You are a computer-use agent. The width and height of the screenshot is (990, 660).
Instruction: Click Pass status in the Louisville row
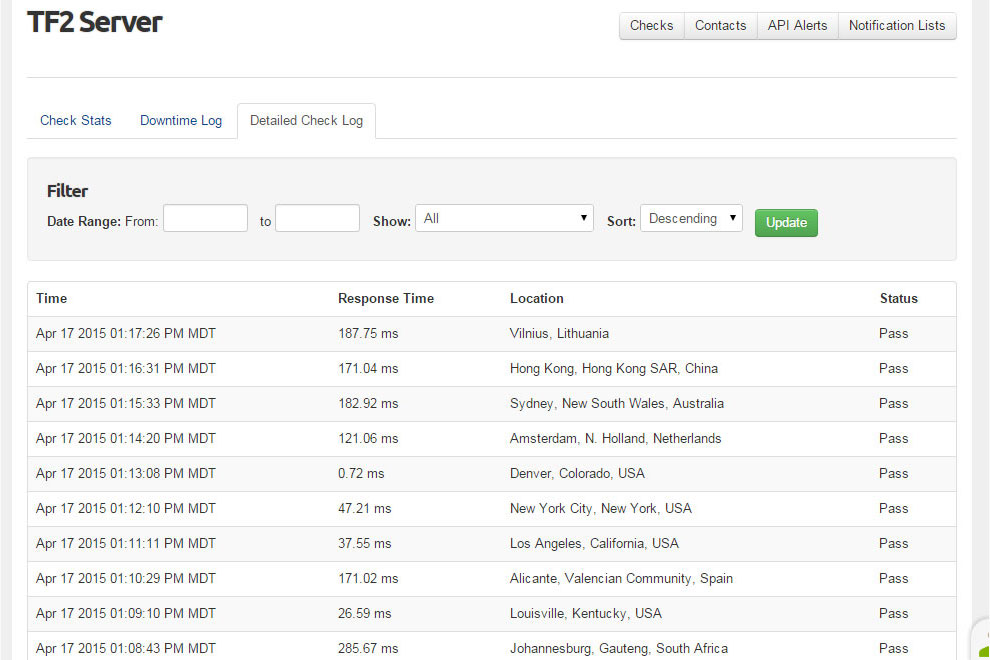(x=893, y=614)
